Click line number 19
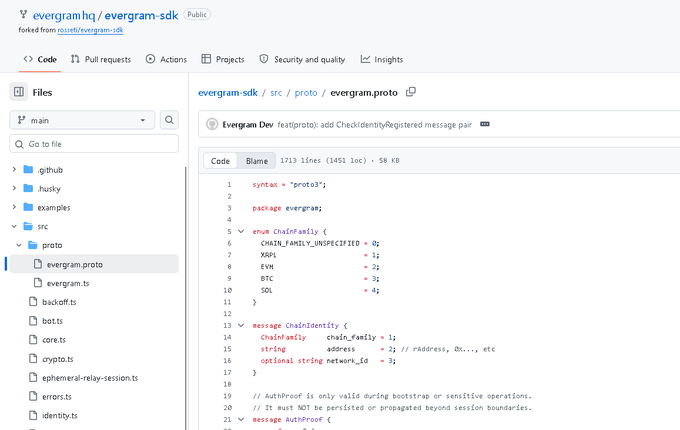The height and width of the screenshot is (430, 680). point(227,396)
